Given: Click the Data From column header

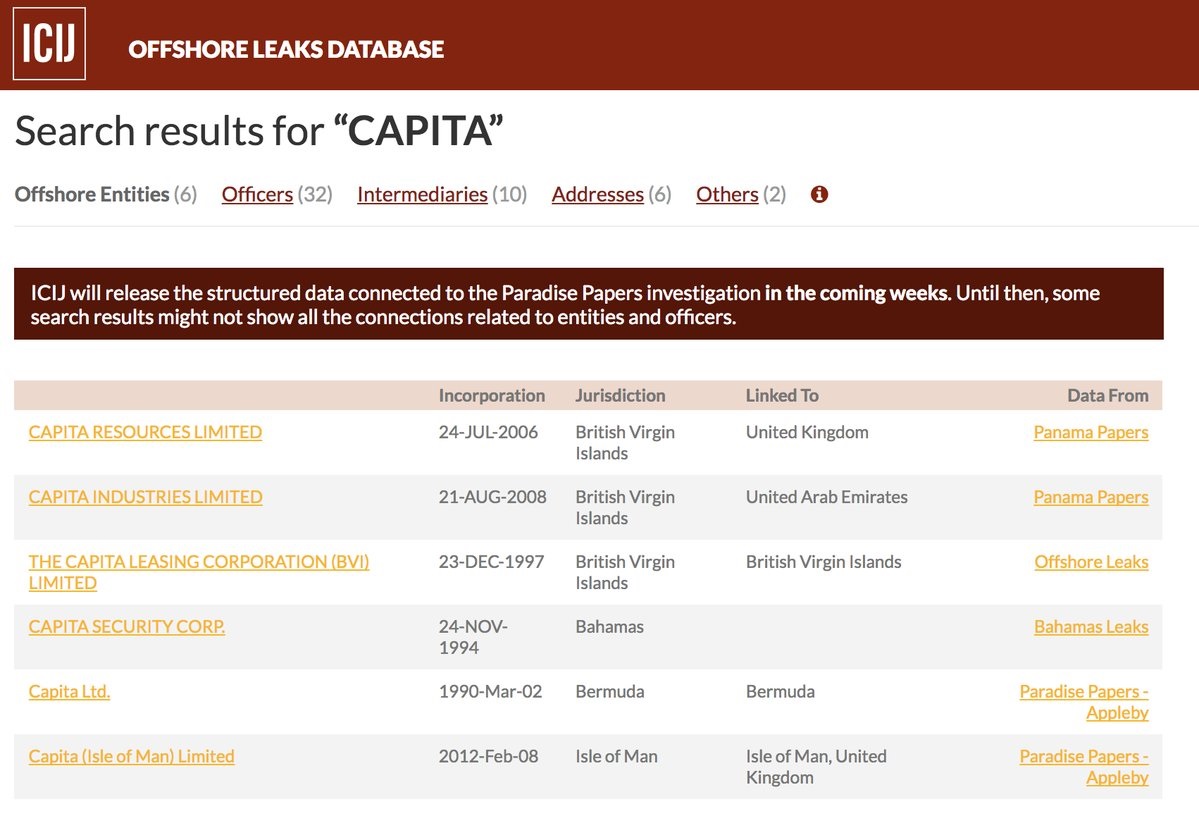Looking at the screenshot, I should click(1108, 395).
